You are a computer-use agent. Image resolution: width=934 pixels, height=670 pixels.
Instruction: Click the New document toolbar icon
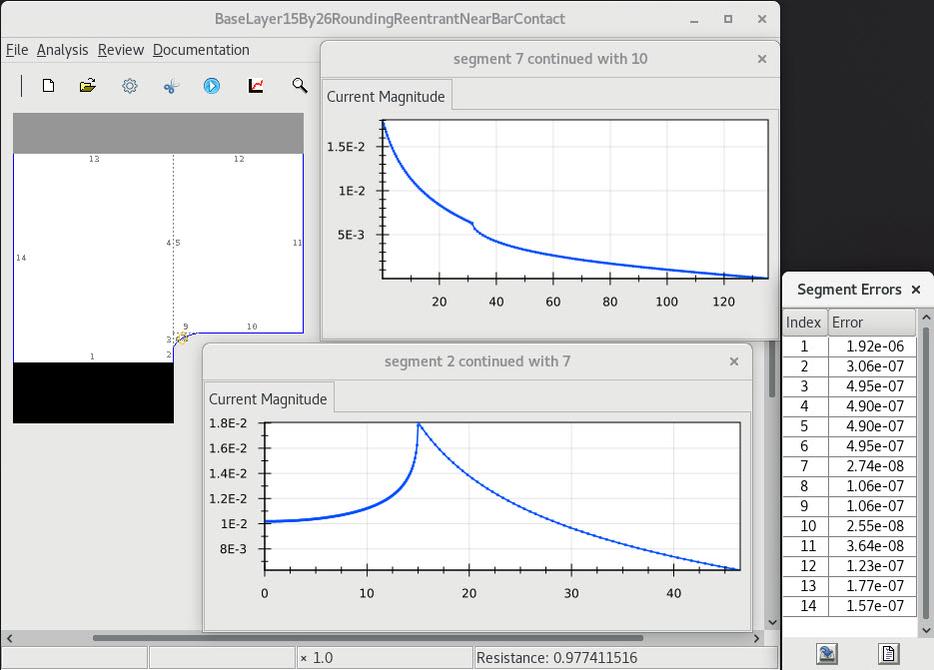[48, 86]
